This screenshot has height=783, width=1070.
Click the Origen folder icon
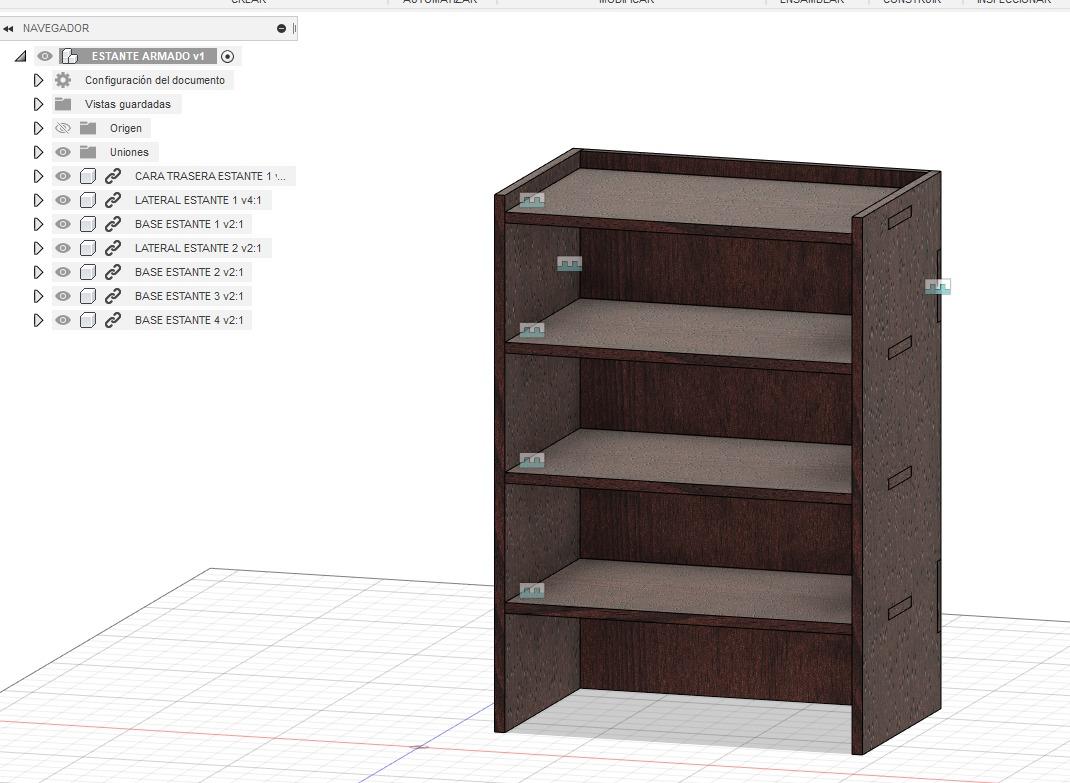click(x=88, y=128)
